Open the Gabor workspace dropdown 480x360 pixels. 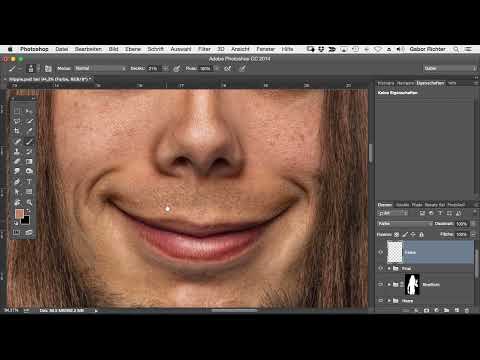point(450,68)
